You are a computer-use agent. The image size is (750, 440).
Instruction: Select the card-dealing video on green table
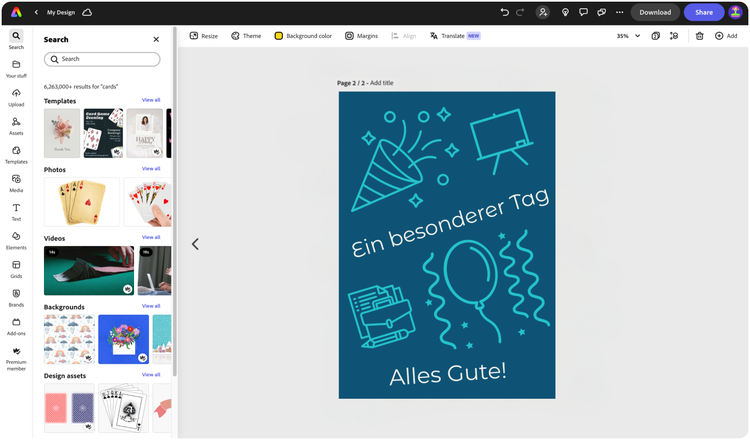[89, 271]
